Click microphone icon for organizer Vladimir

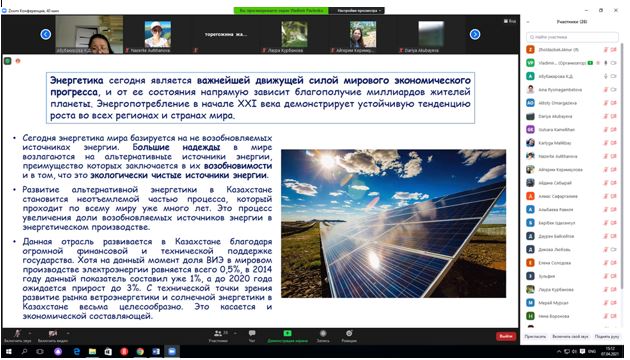tap(606, 63)
